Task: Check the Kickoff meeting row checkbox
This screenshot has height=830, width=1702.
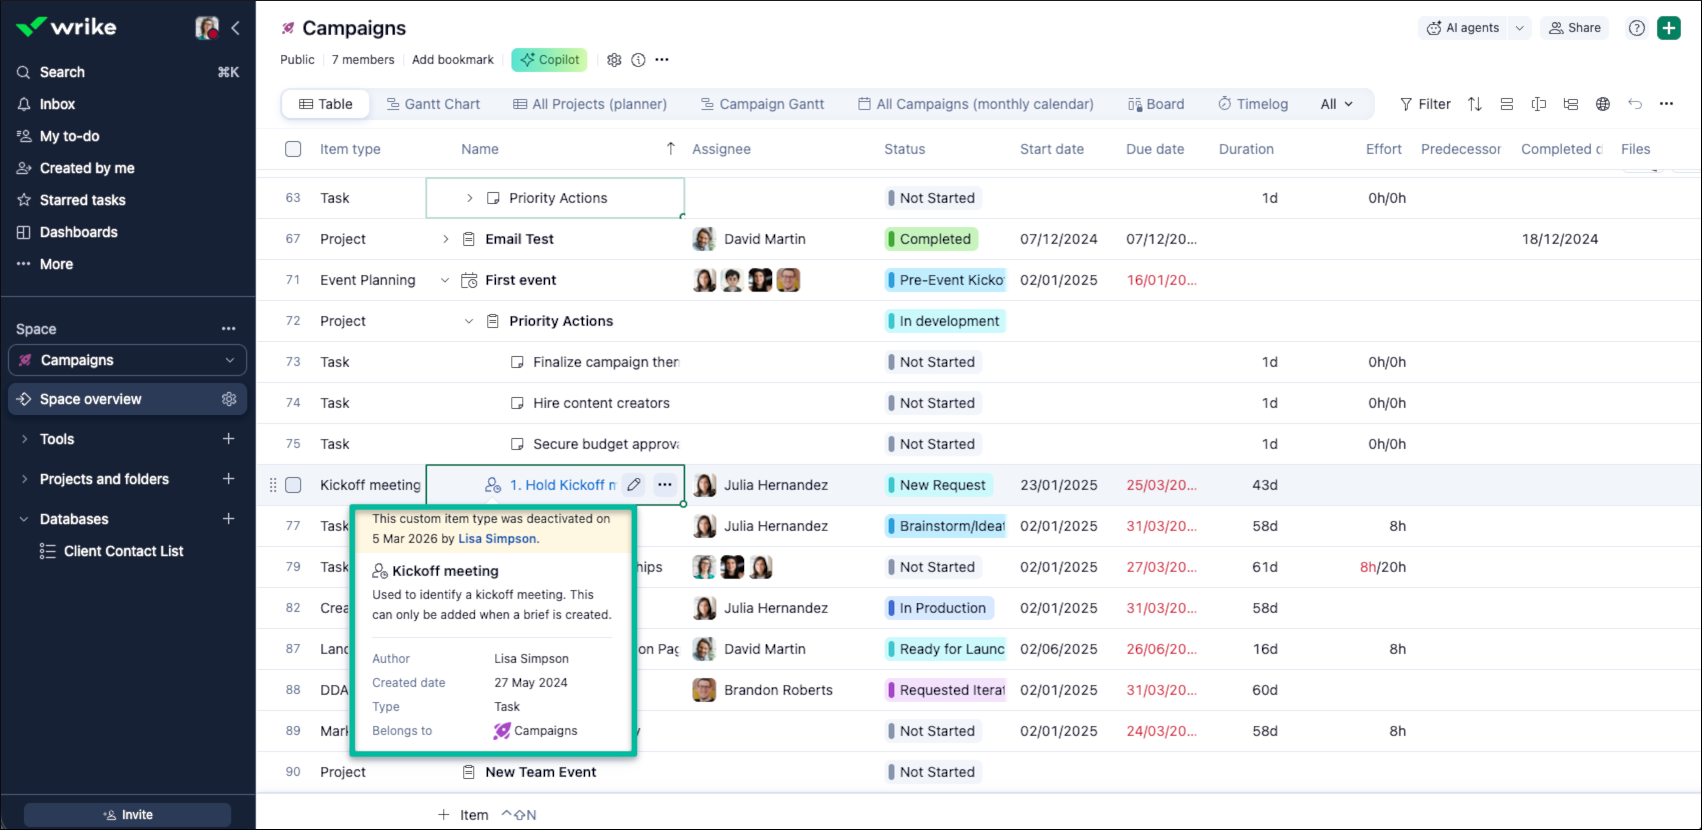Action: pyautogui.click(x=293, y=485)
